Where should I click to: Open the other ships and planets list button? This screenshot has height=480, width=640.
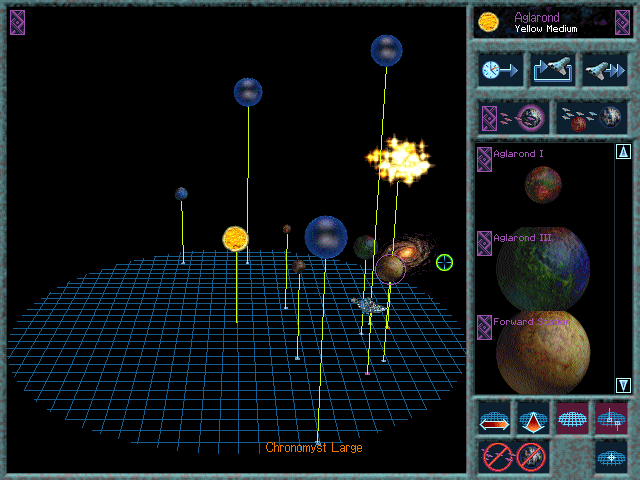coord(591,118)
